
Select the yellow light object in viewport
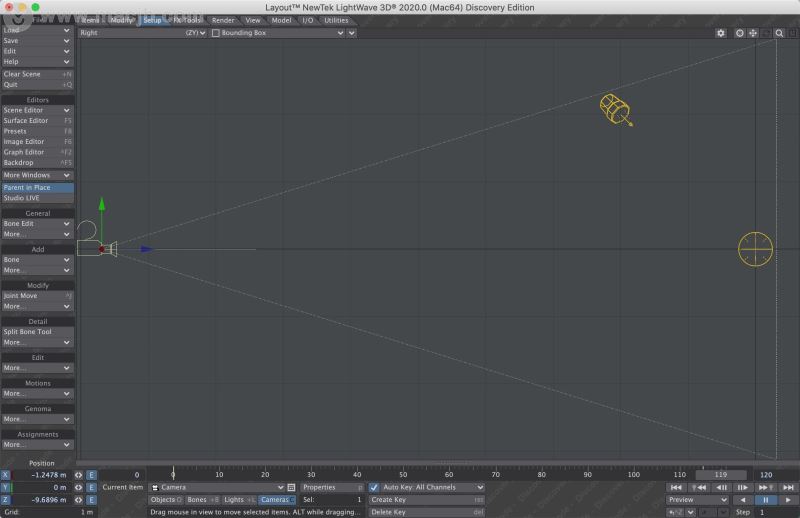pyautogui.click(x=616, y=109)
